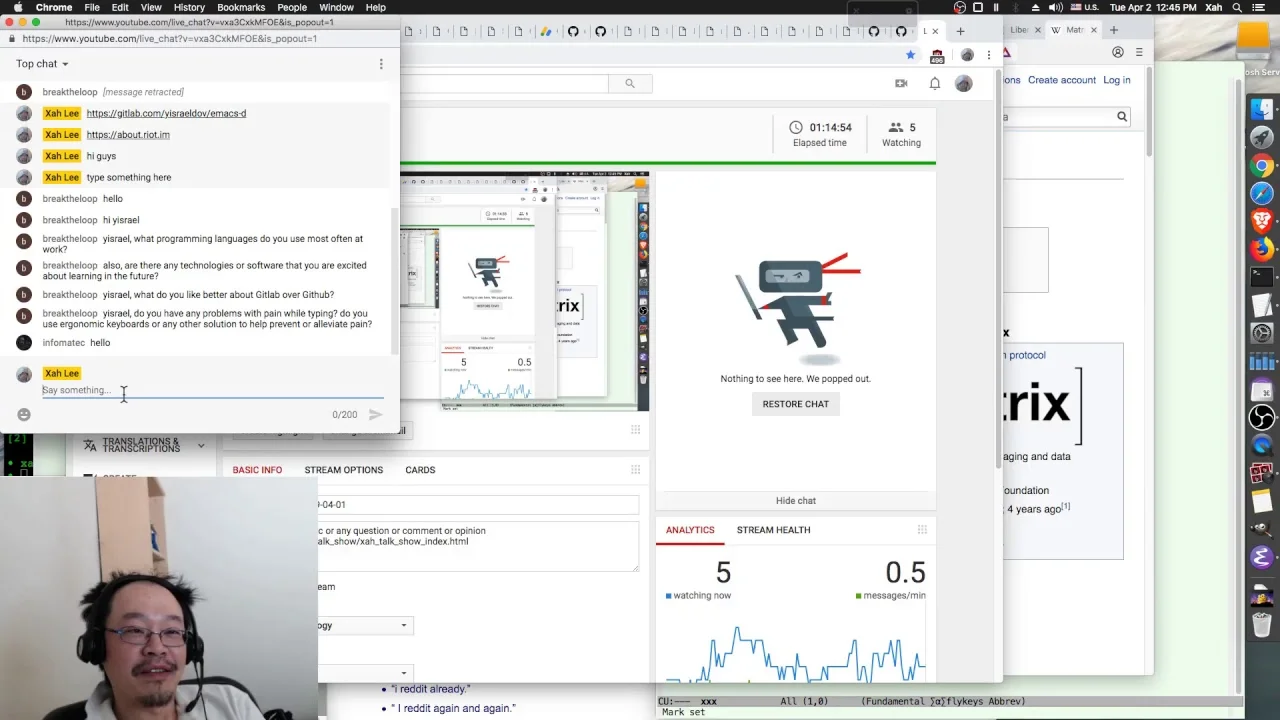This screenshot has width=1280, height=720.
Task: Click the emoji picker icon in chat
Action: click(24, 414)
